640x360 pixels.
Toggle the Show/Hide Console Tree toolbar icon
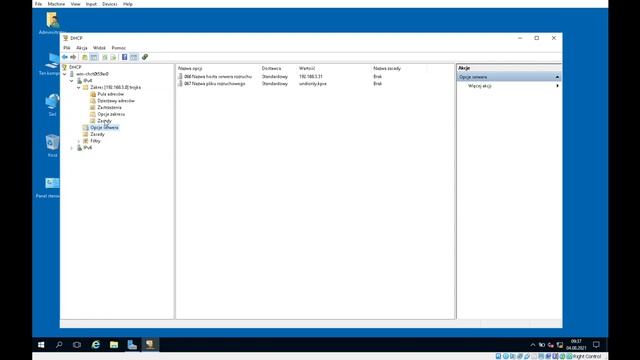[x=94, y=57]
